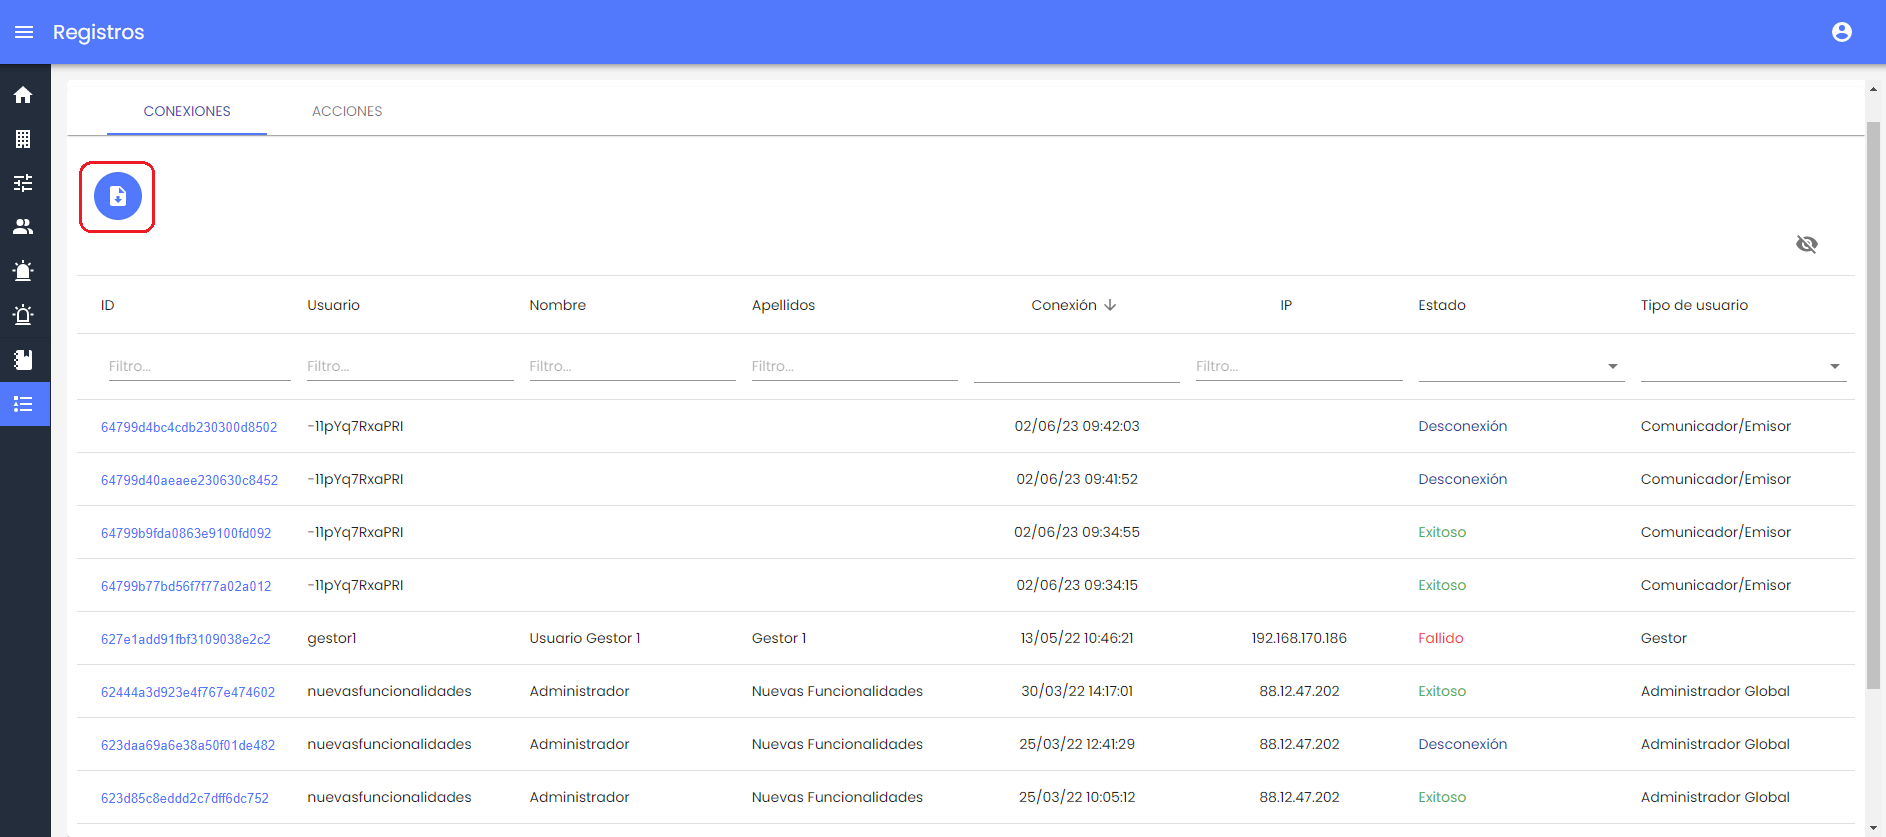Switch to the ACCIONES tab
Image resolution: width=1886 pixels, height=837 pixels.
click(x=347, y=111)
